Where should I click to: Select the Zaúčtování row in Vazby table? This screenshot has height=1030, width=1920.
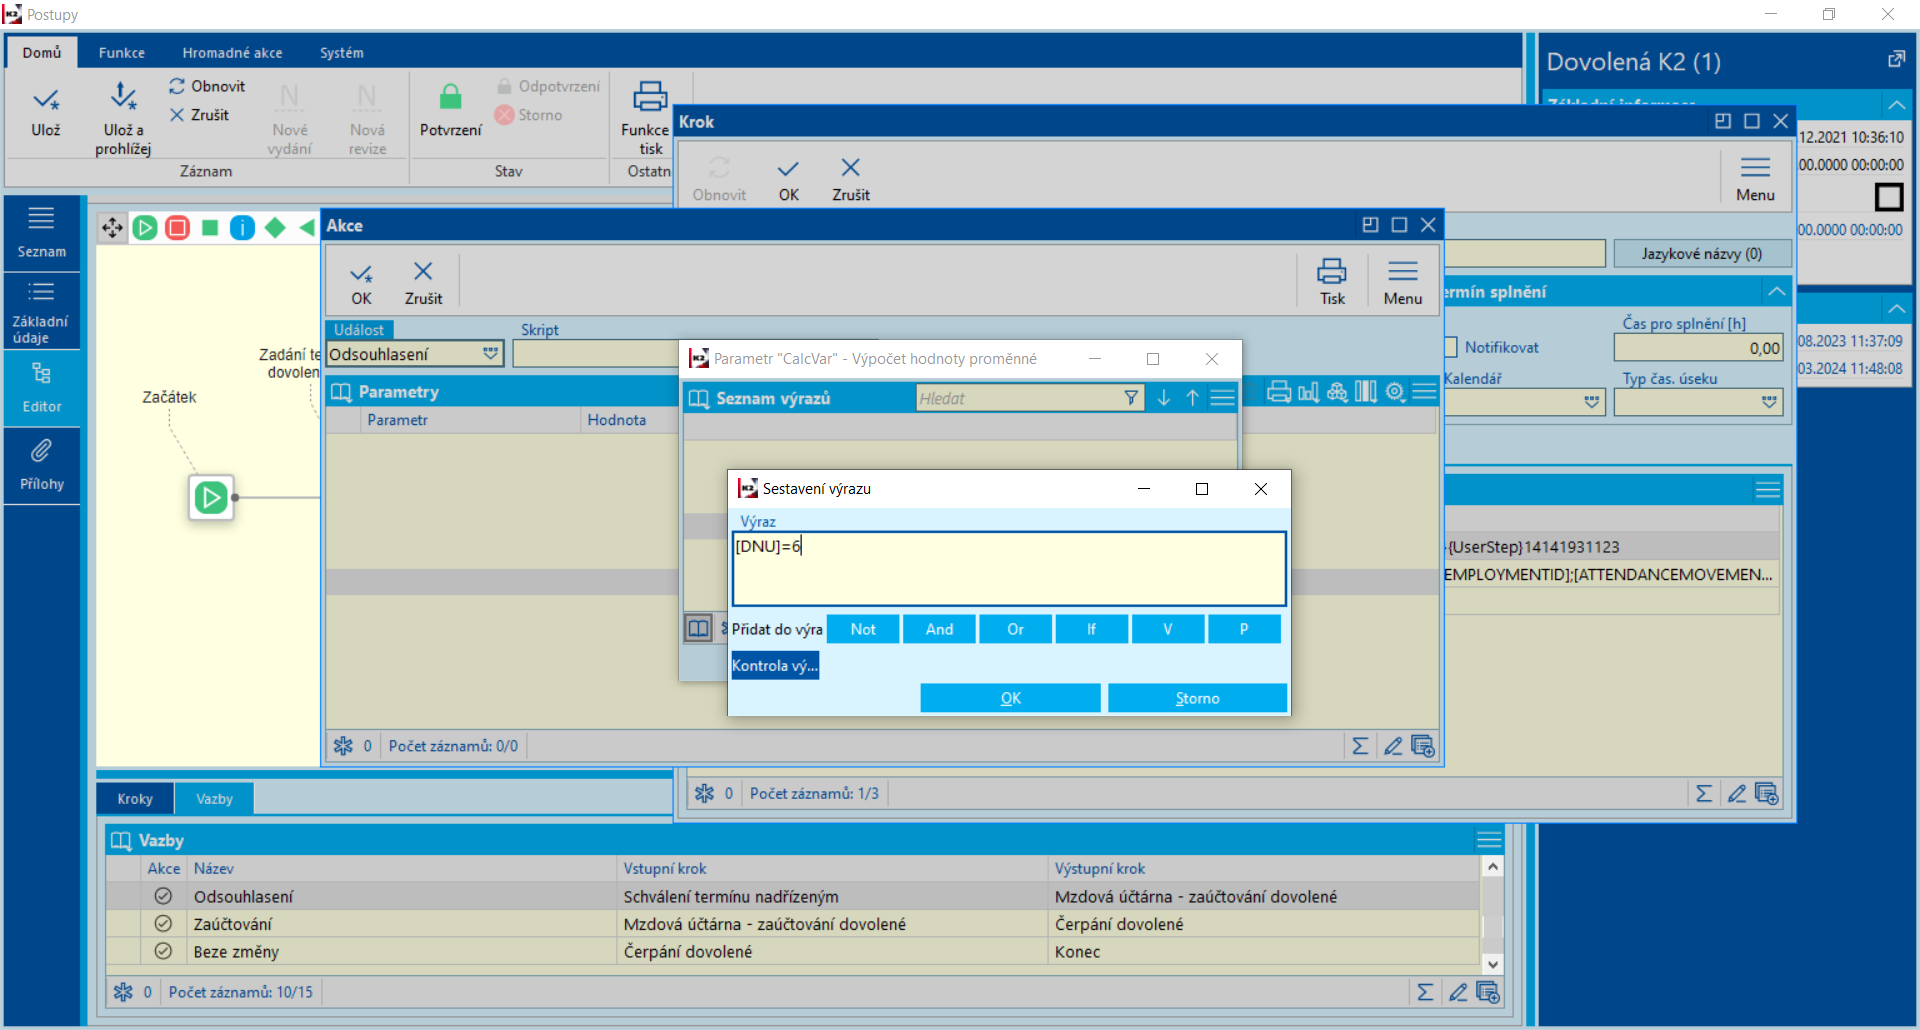tap(793, 924)
